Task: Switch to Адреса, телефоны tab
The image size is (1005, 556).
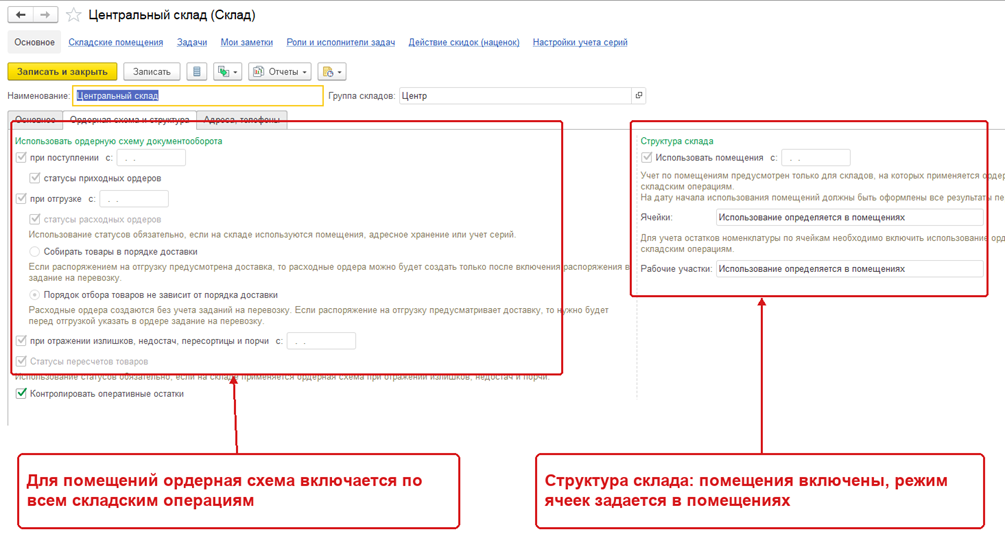Action: click(x=242, y=120)
